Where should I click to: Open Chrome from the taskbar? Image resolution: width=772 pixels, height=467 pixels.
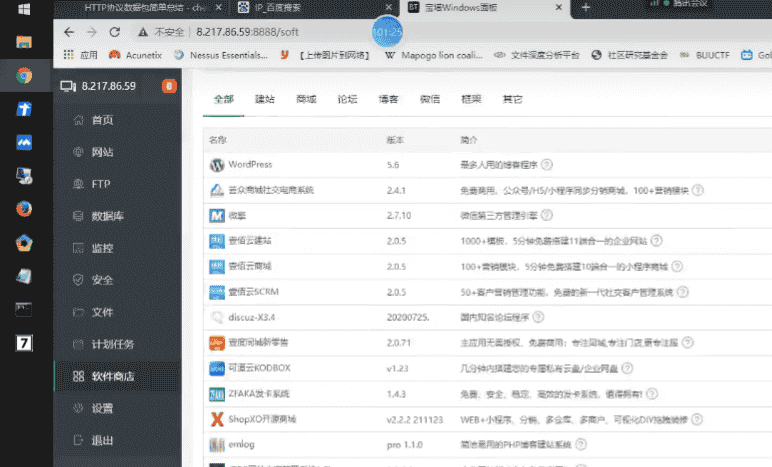24,75
